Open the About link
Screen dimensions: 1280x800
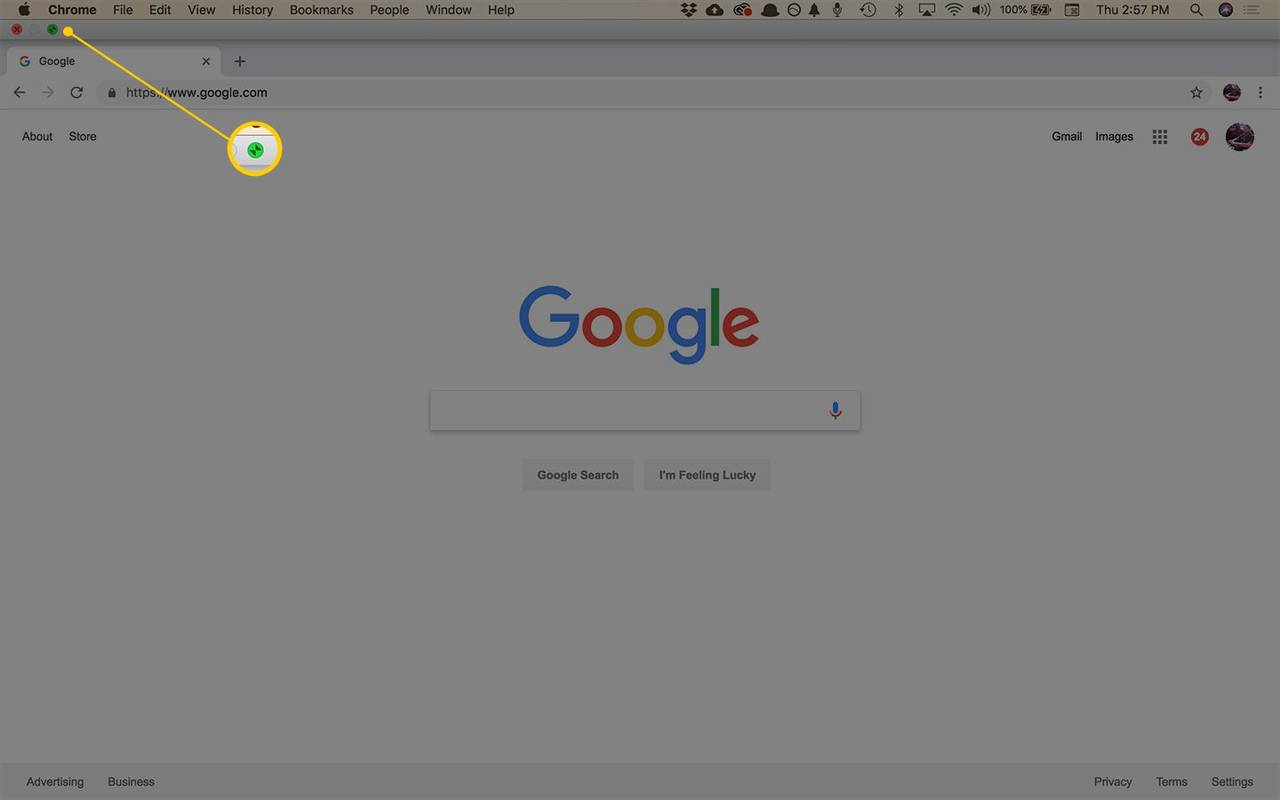pyautogui.click(x=37, y=137)
